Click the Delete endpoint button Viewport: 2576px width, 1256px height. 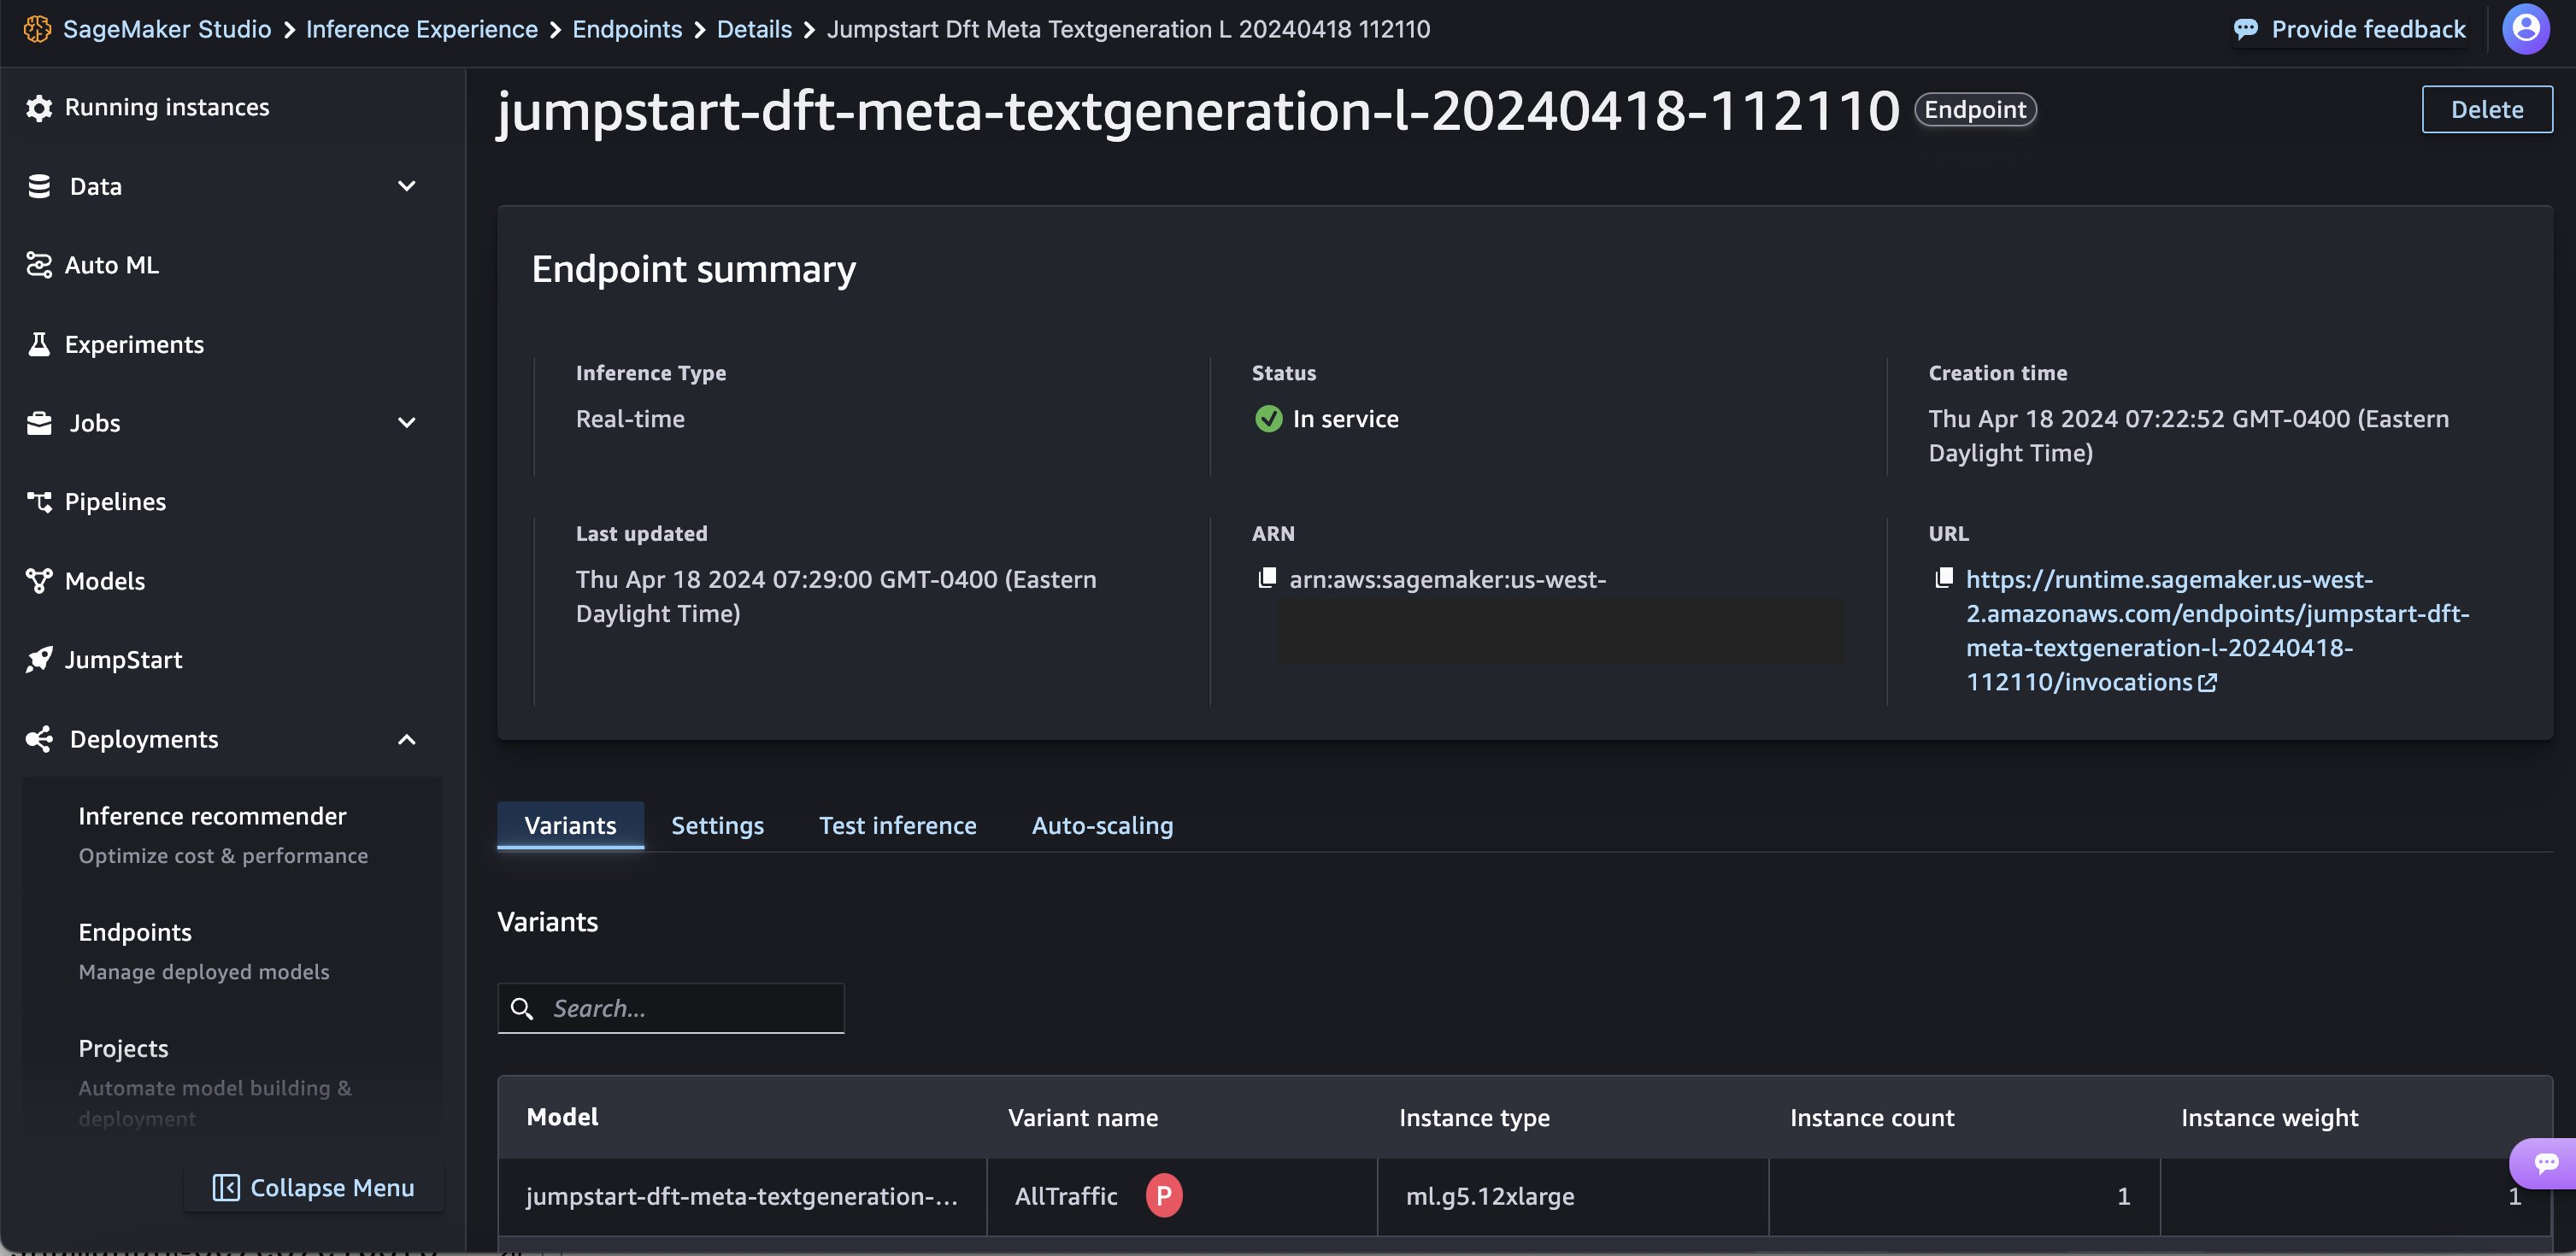pos(2486,110)
